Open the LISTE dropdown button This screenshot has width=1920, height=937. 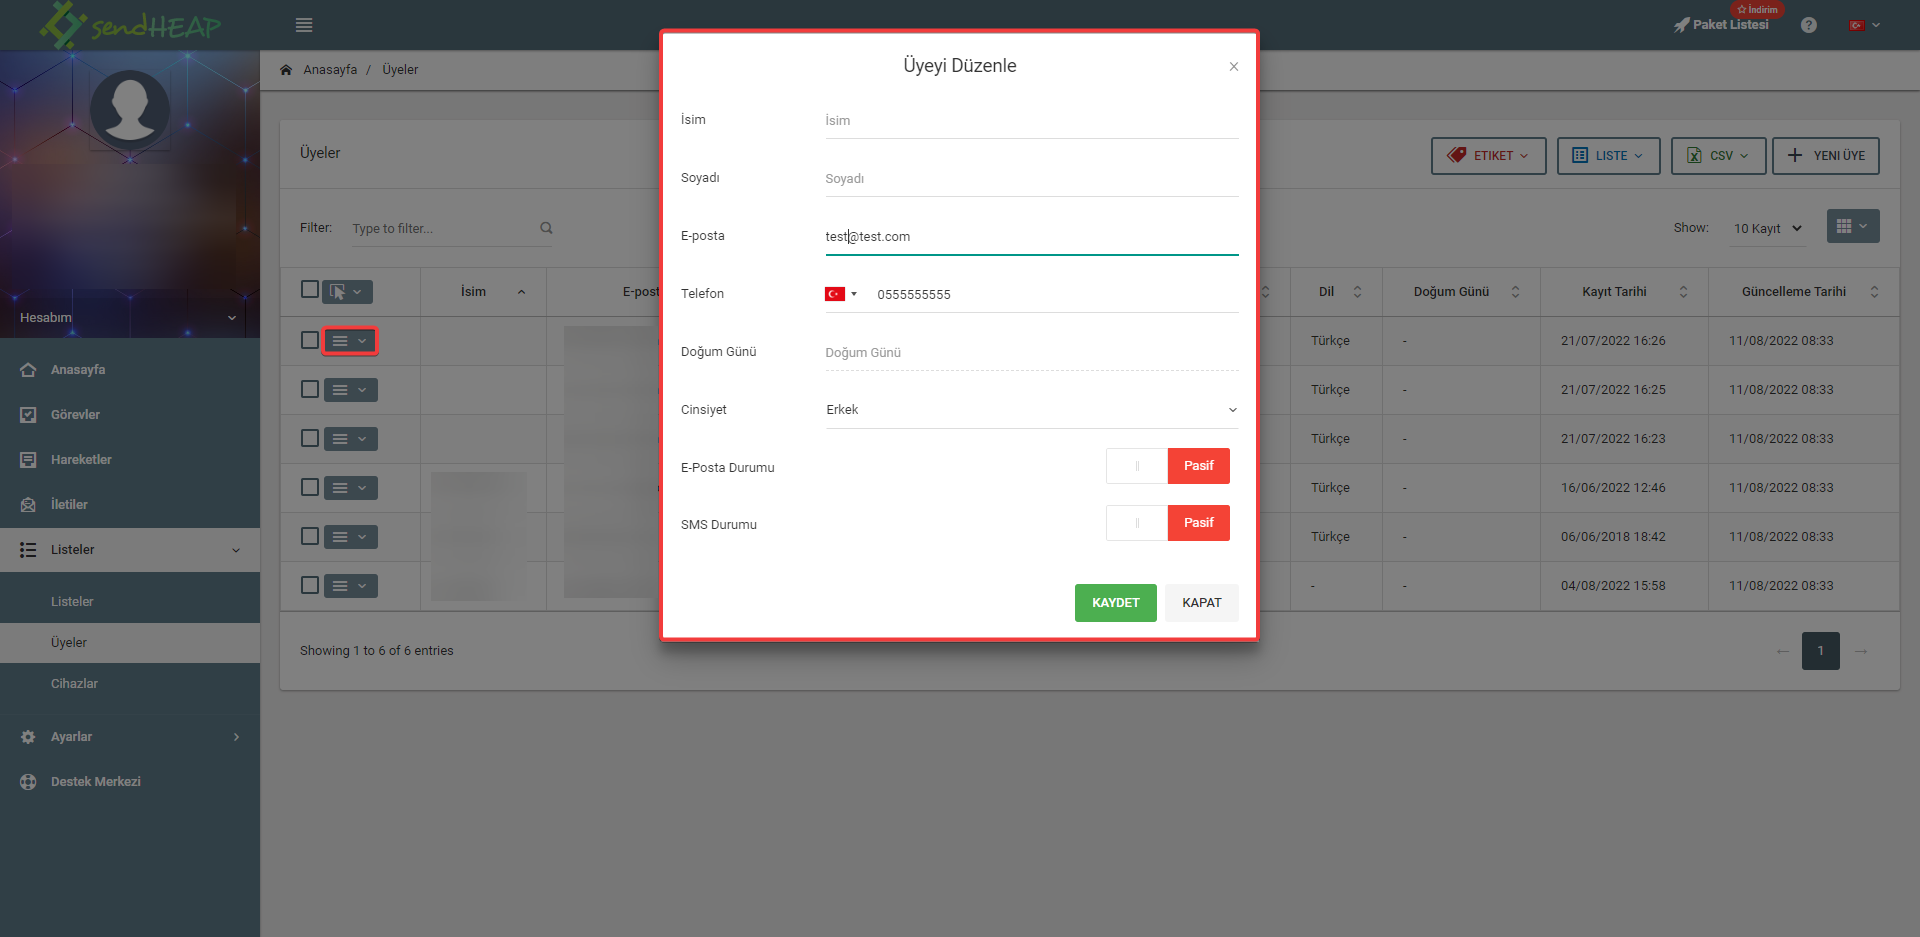click(x=1608, y=156)
